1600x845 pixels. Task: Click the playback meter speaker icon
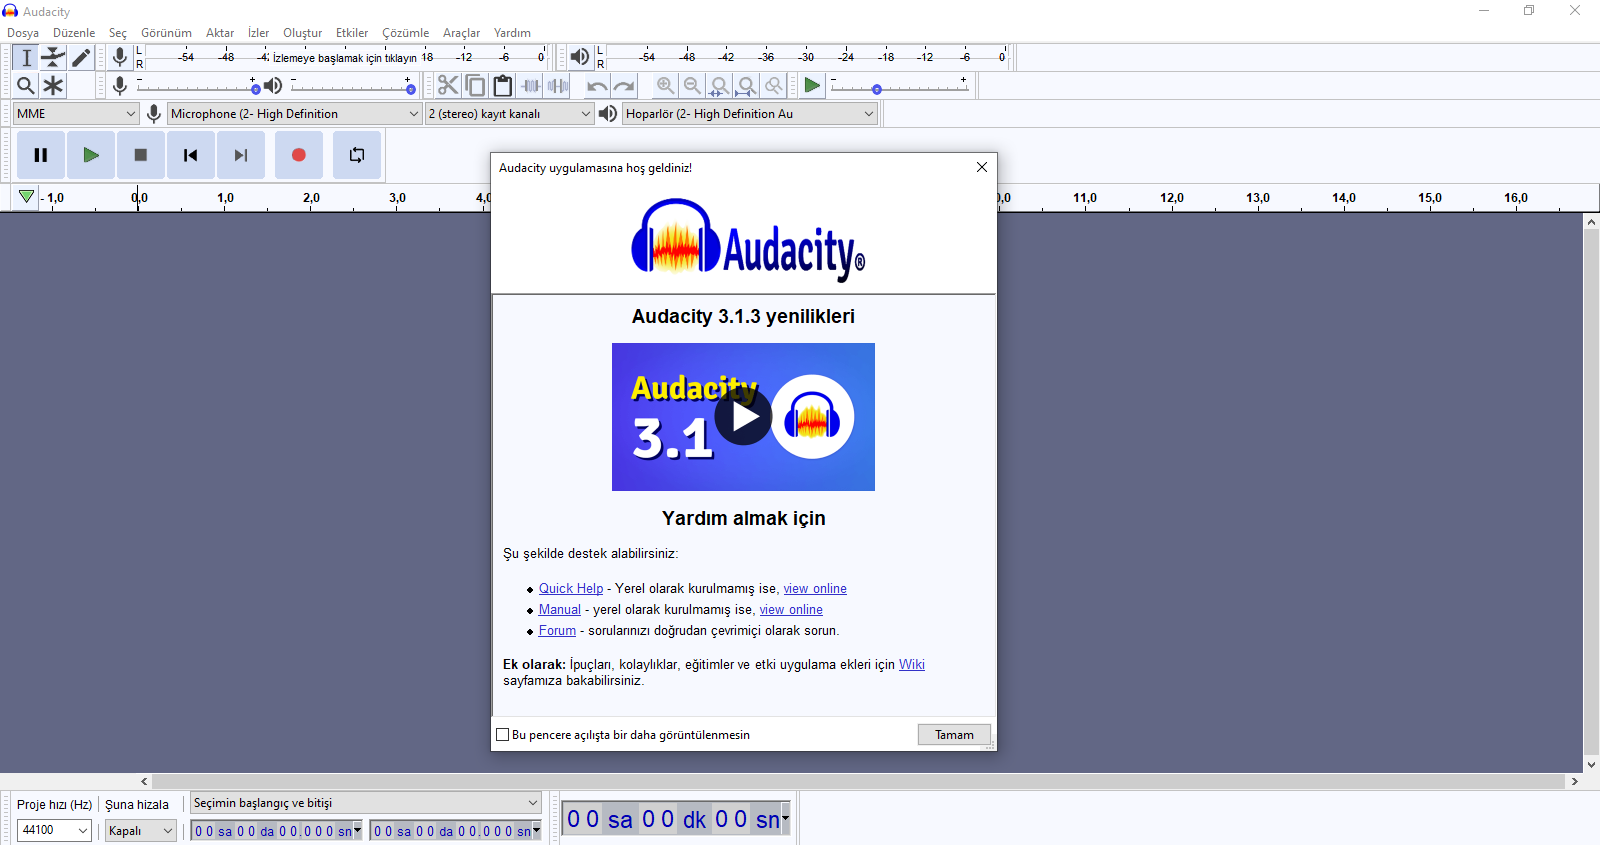(x=580, y=58)
